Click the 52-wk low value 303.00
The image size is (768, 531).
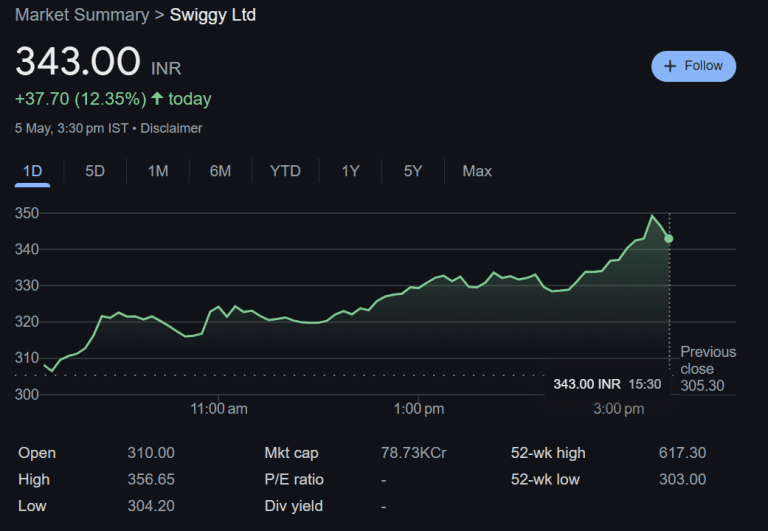(x=682, y=479)
